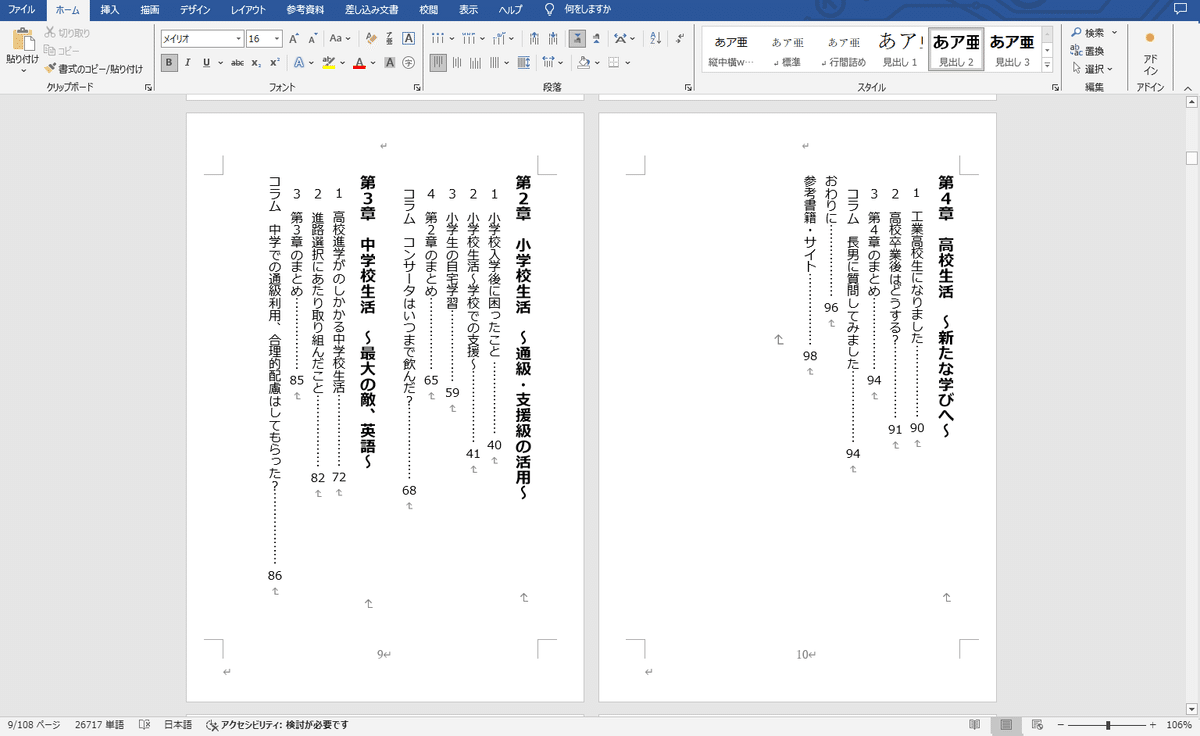1200x736 pixels.
Task: Click the ruby (phonetic guide) icon
Action: click(390, 39)
